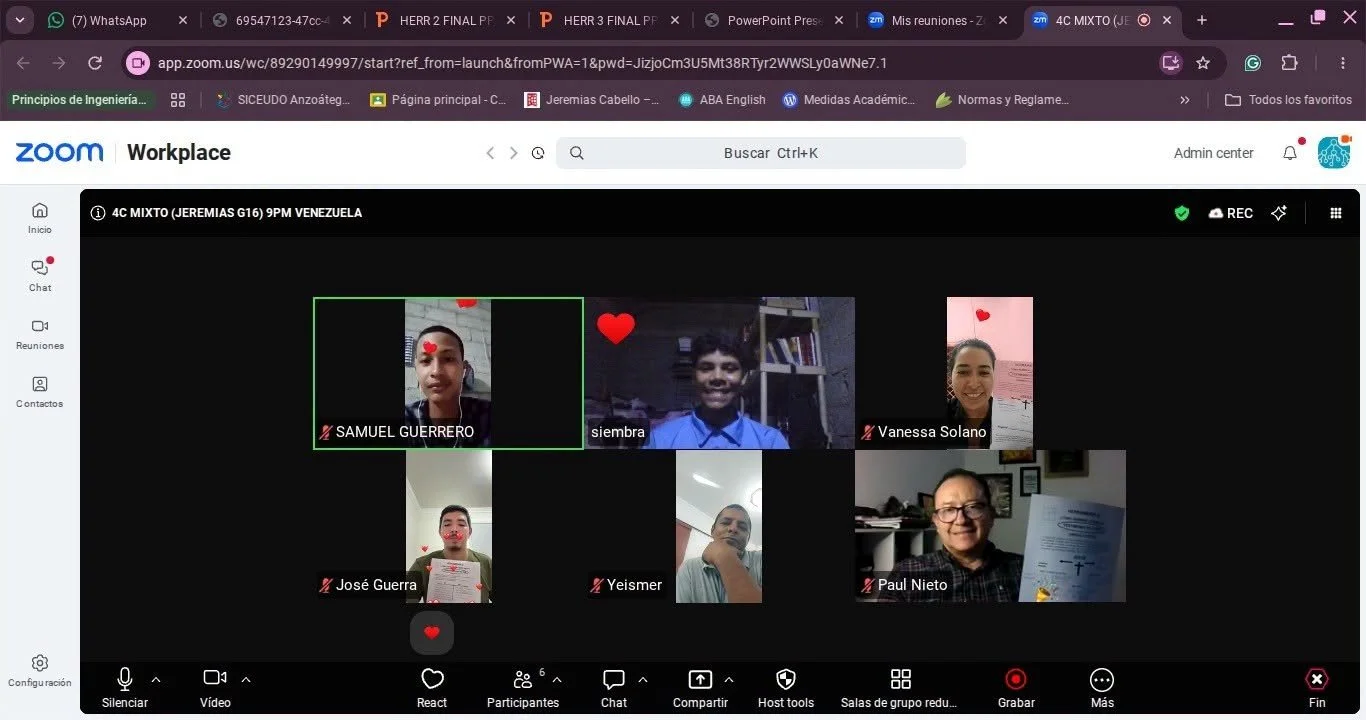This screenshot has height=720, width=1366.
Task: Open Contactos in the sidebar
Action: (x=40, y=391)
